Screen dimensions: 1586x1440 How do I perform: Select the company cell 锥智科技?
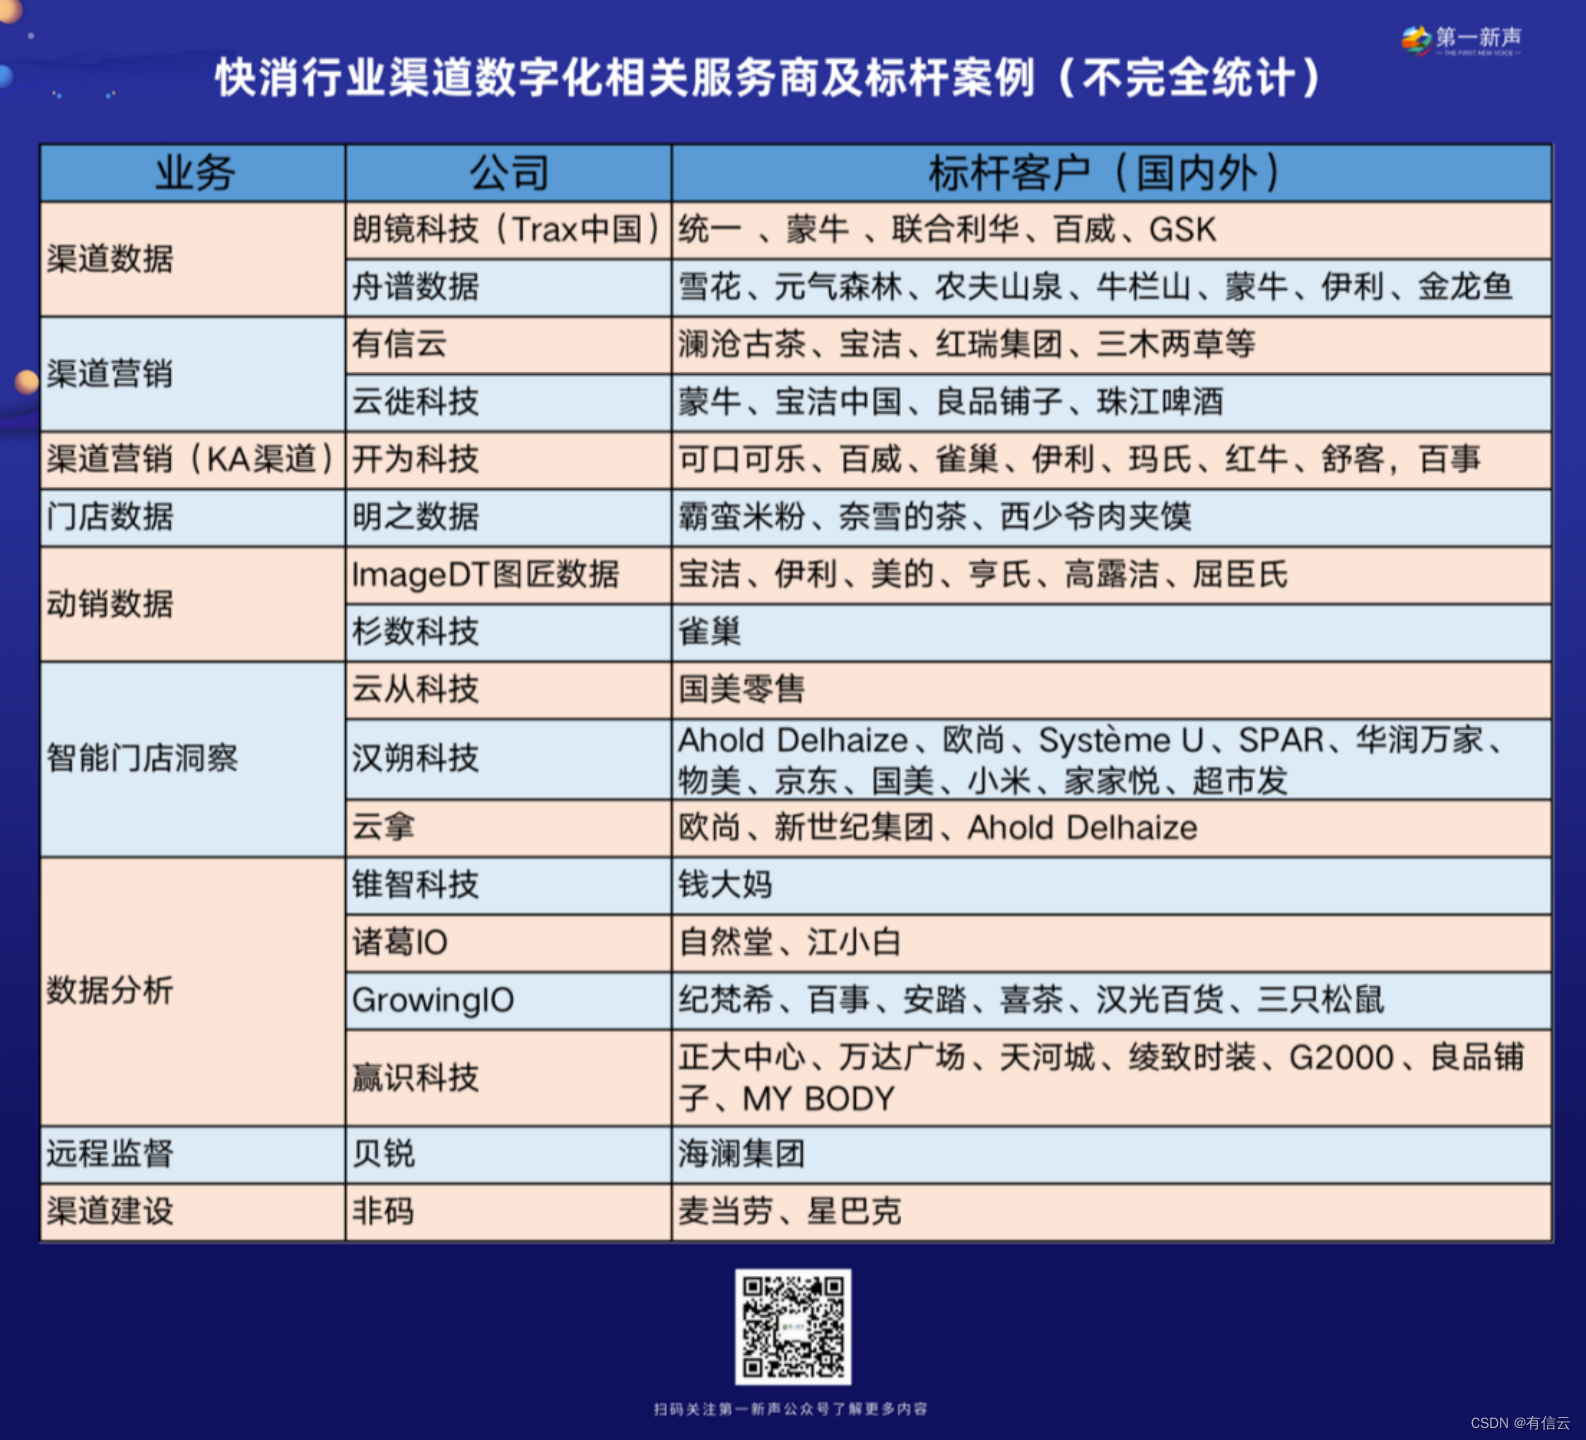(509, 885)
